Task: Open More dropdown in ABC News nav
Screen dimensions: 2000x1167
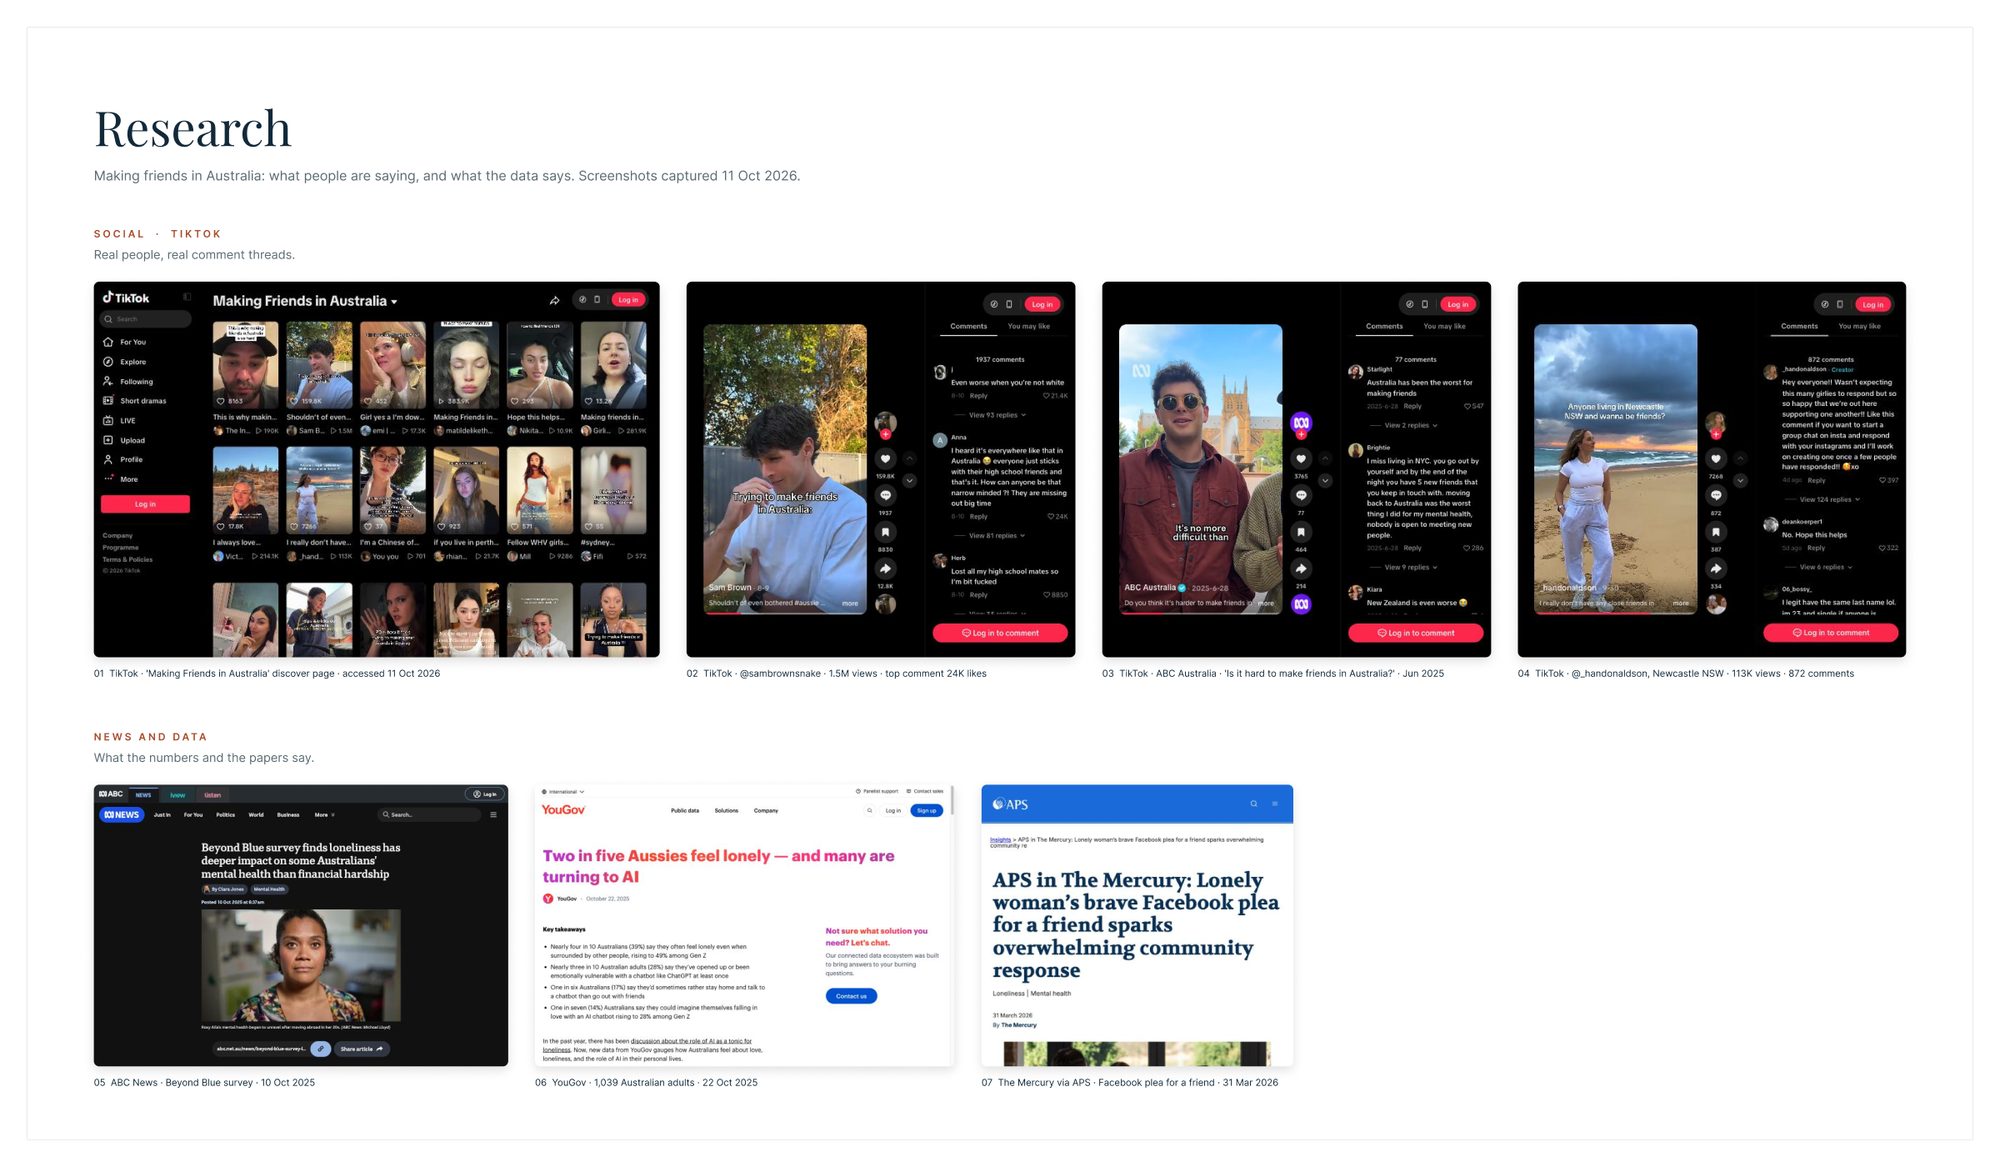Action: [x=324, y=815]
